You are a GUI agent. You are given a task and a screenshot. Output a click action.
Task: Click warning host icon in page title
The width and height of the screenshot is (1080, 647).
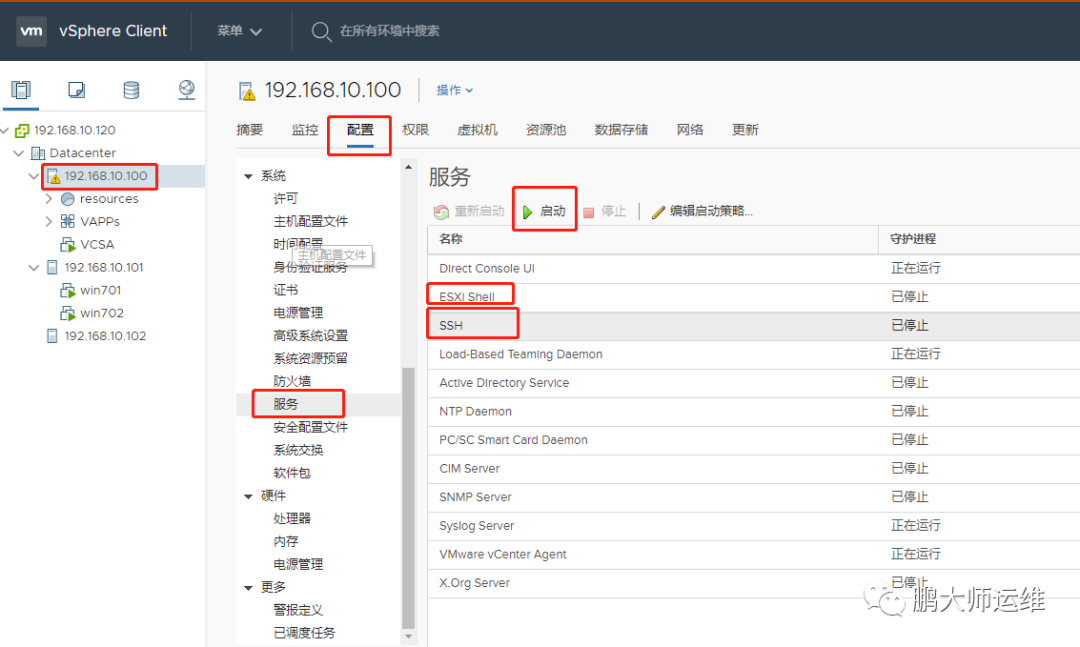click(x=247, y=91)
